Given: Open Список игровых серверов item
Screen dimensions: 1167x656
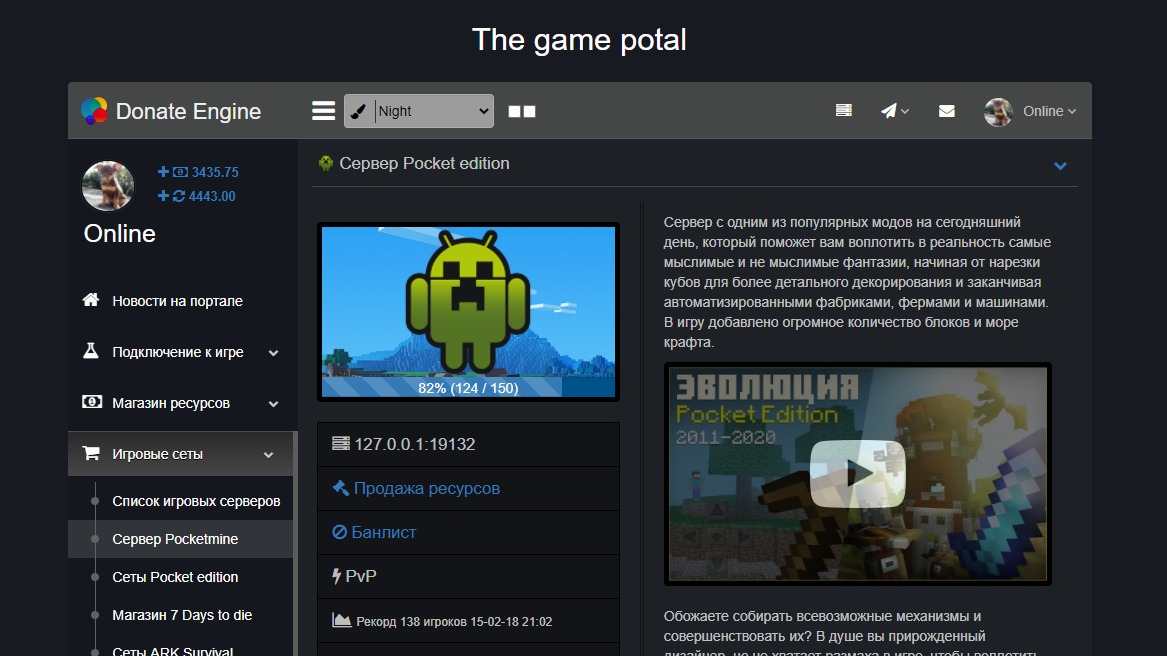Looking at the screenshot, I should click(x=196, y=501).
